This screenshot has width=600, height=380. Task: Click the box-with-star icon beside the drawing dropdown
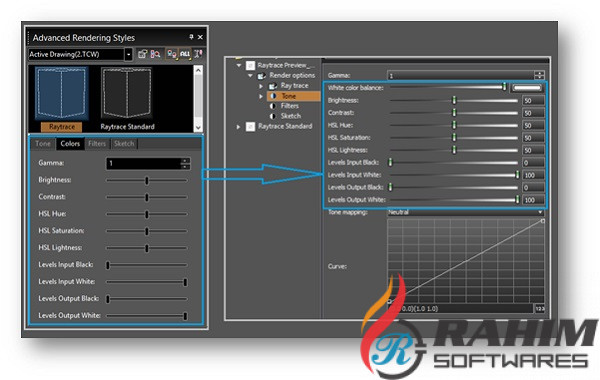[x=142, y=54]
